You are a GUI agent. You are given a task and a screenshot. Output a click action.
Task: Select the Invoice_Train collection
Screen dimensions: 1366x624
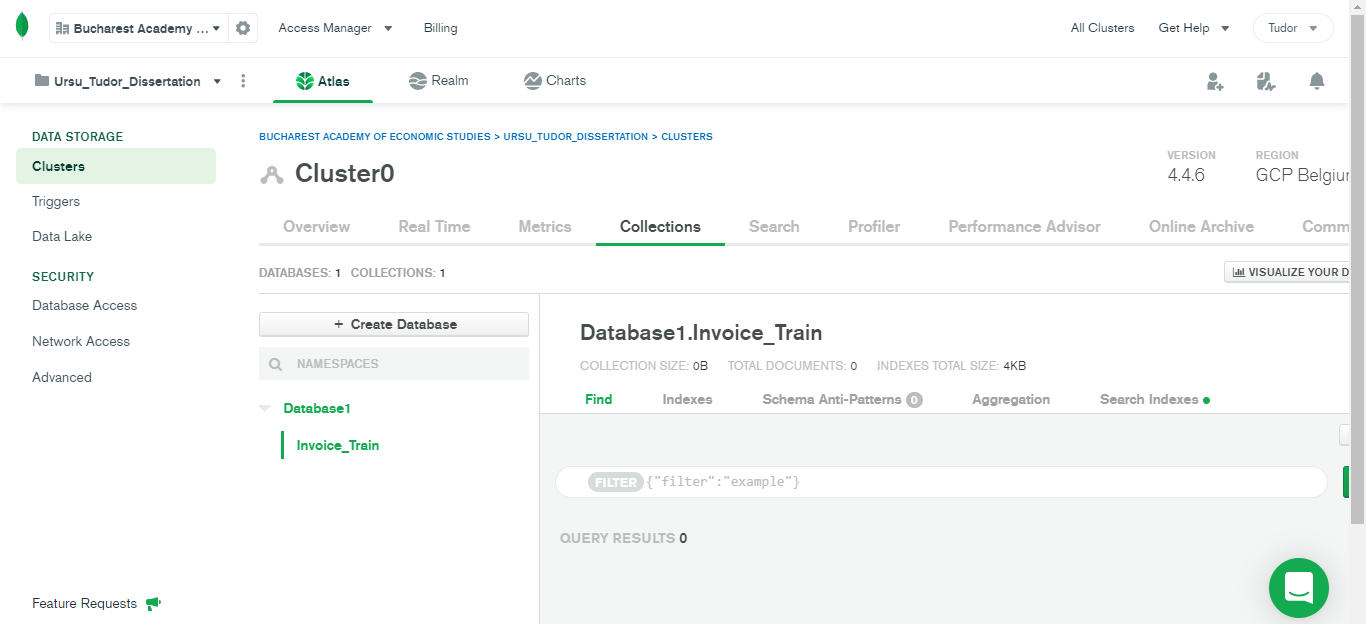tap(338, 445)
